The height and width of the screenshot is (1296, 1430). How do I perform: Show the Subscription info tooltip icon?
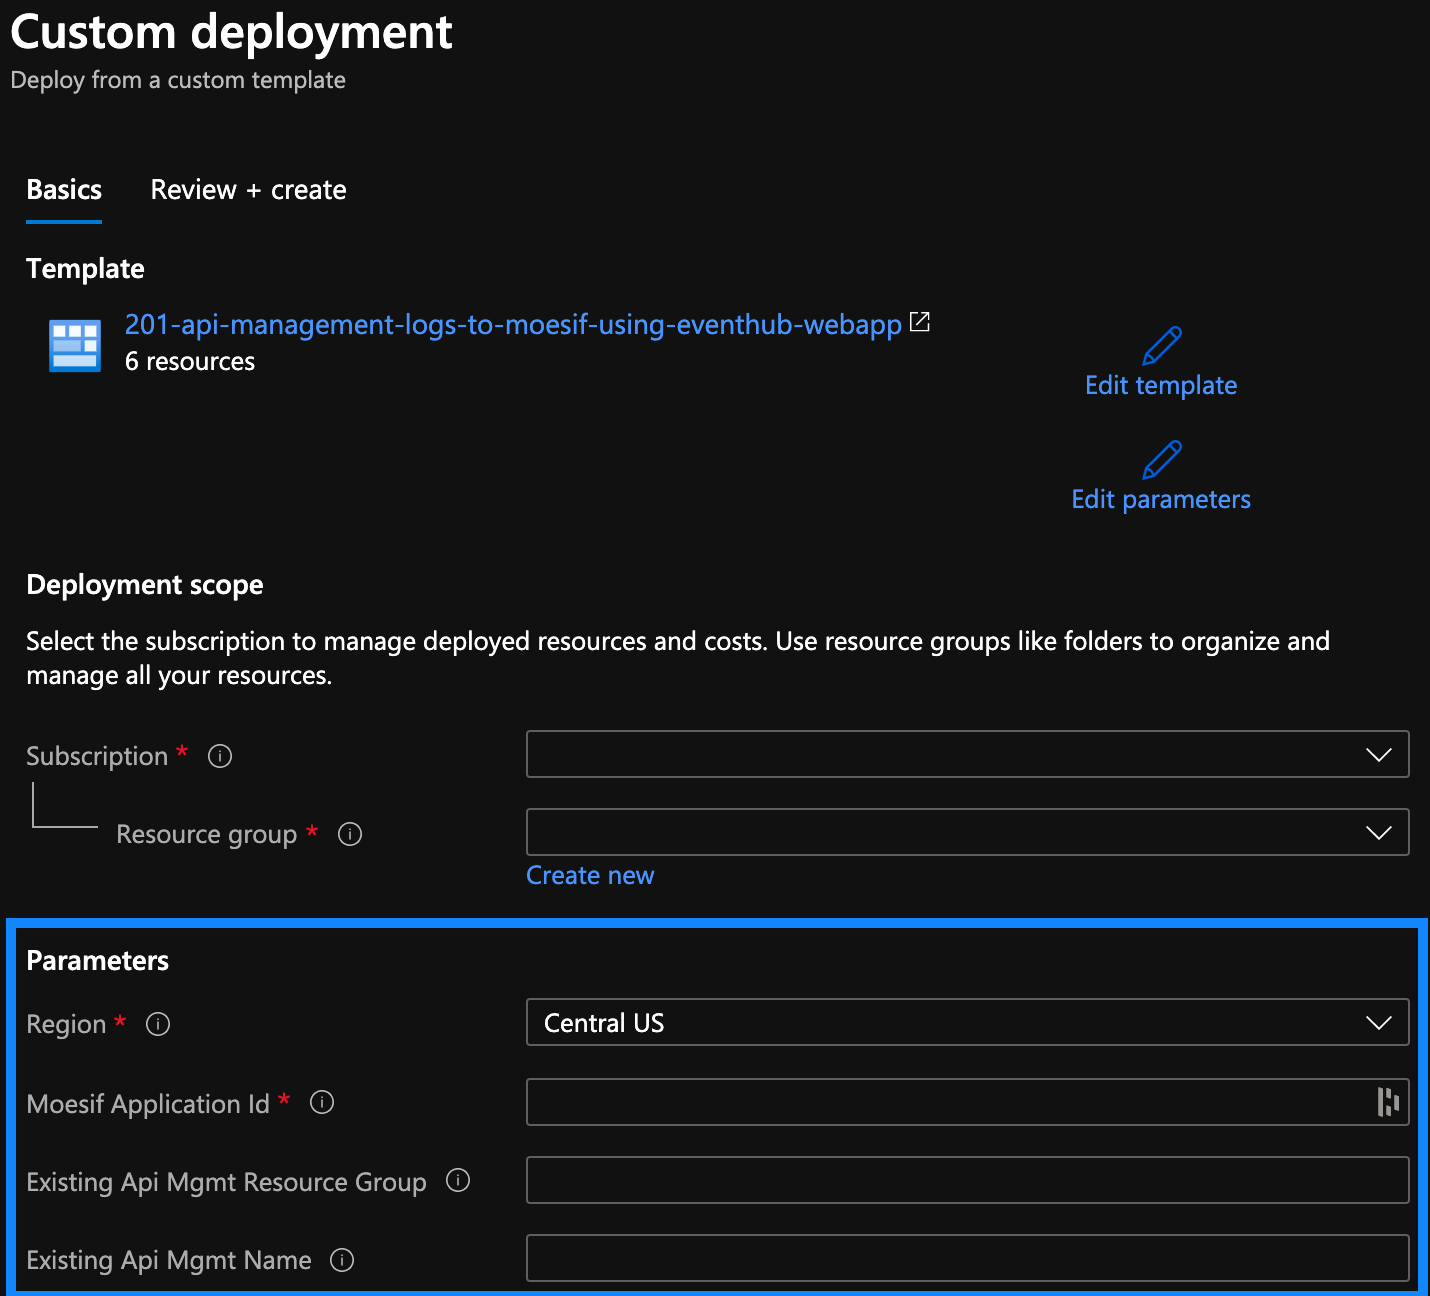pyautogui.click(x=219, y=756)
